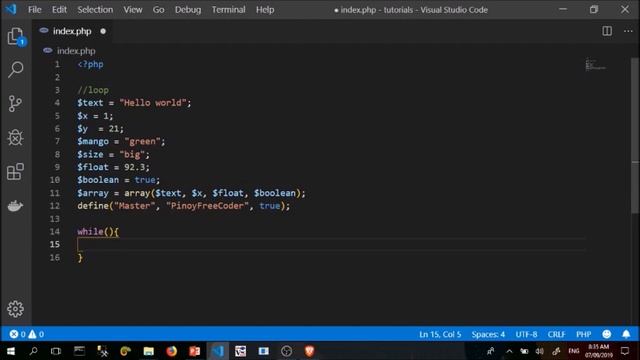Click $array variable on line 11
640x360 pixels.
tap(93, 193)
